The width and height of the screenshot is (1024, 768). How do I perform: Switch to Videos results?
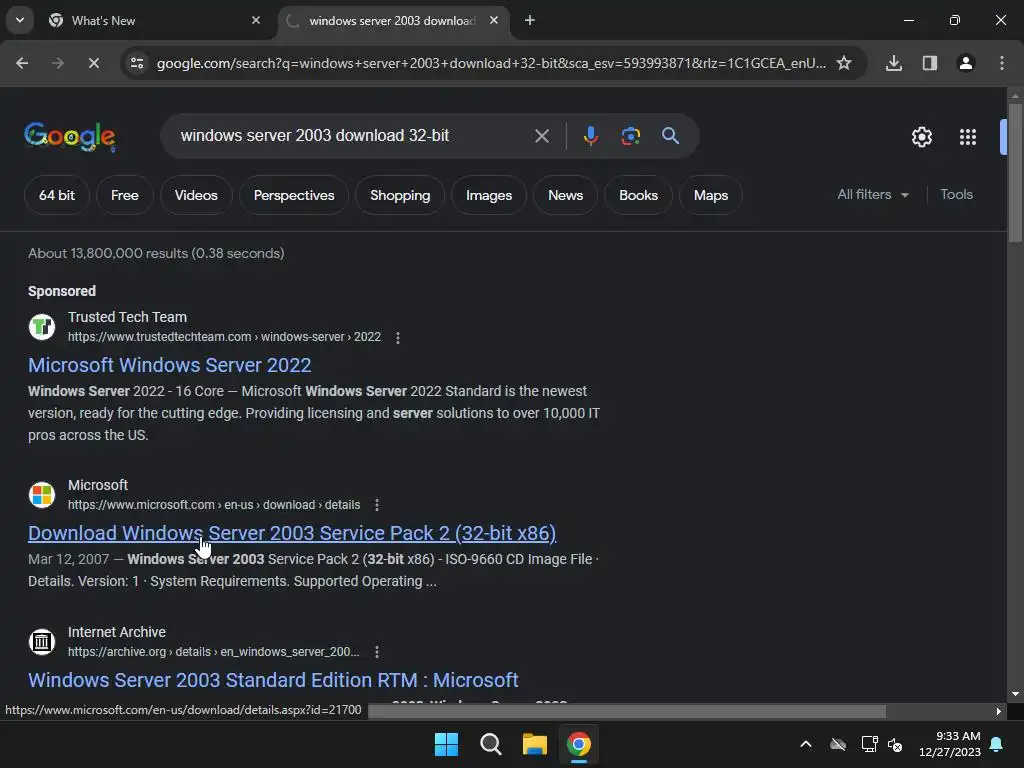tap(196, 195)
